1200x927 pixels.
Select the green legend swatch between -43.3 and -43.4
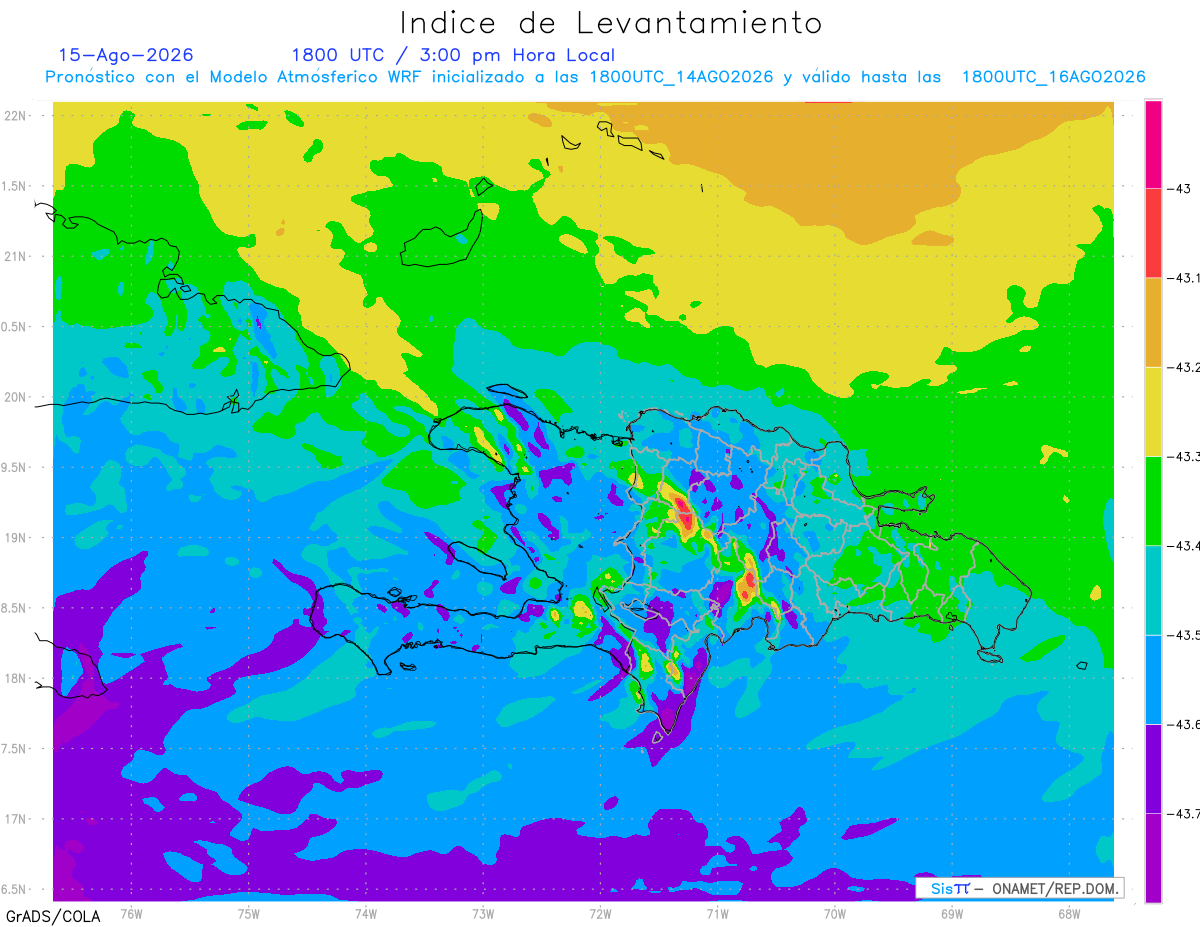1153,500
